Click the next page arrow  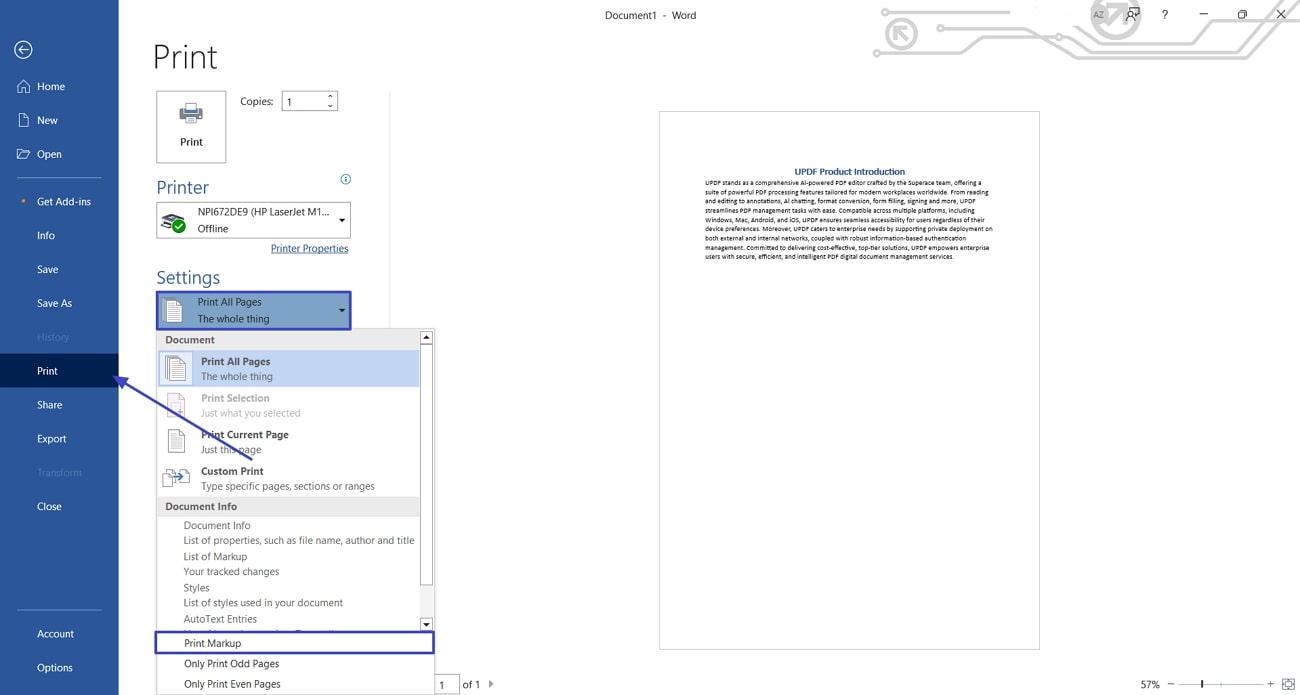tap(491, 684)
